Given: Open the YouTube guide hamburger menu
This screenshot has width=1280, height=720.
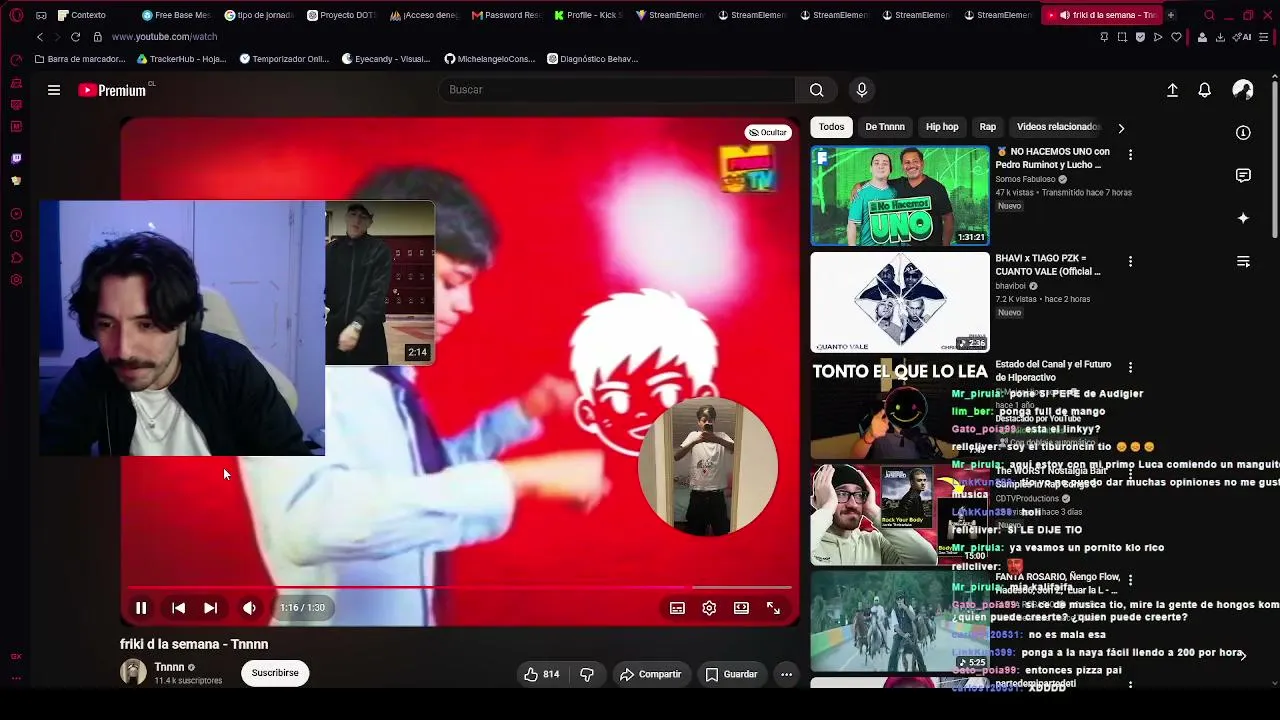Looking at the screenshot, I should tap(54, 90).
